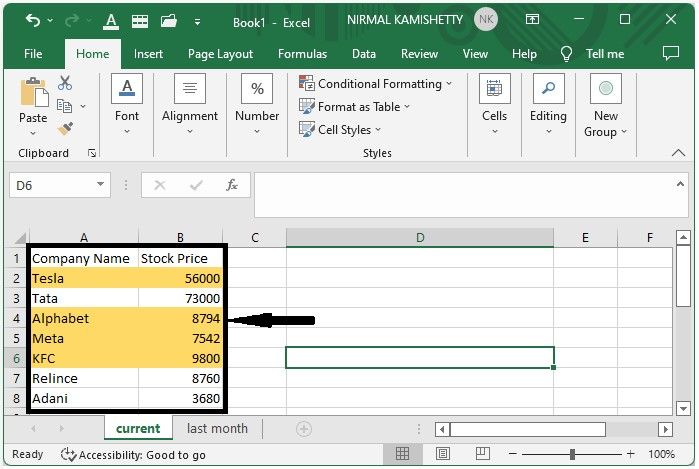The image size is (699, 469).
Task: Click the Insert Function fx icon
Action: tap(232, 185)
